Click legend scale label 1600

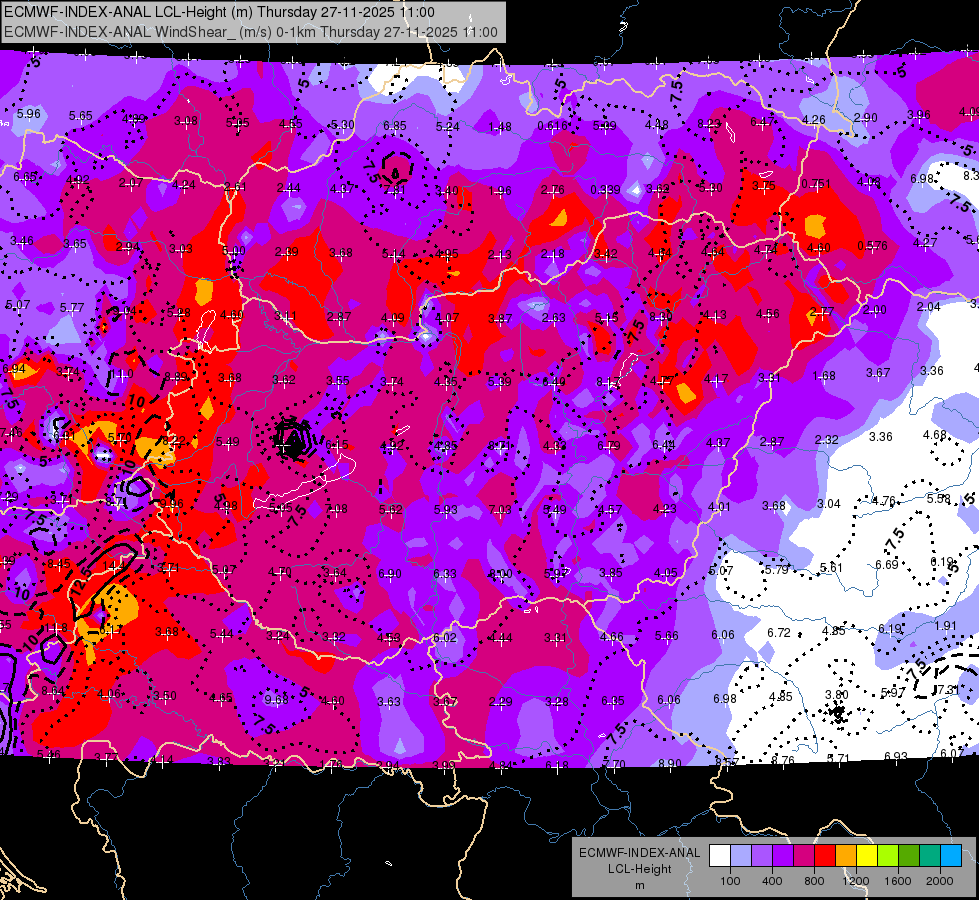click(898, 881)
